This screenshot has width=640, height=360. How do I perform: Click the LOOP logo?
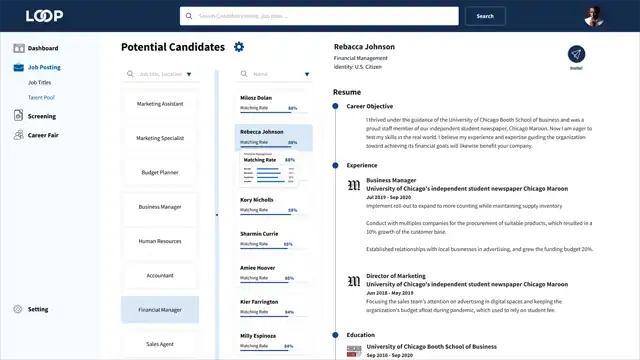(x=44, y=16)
